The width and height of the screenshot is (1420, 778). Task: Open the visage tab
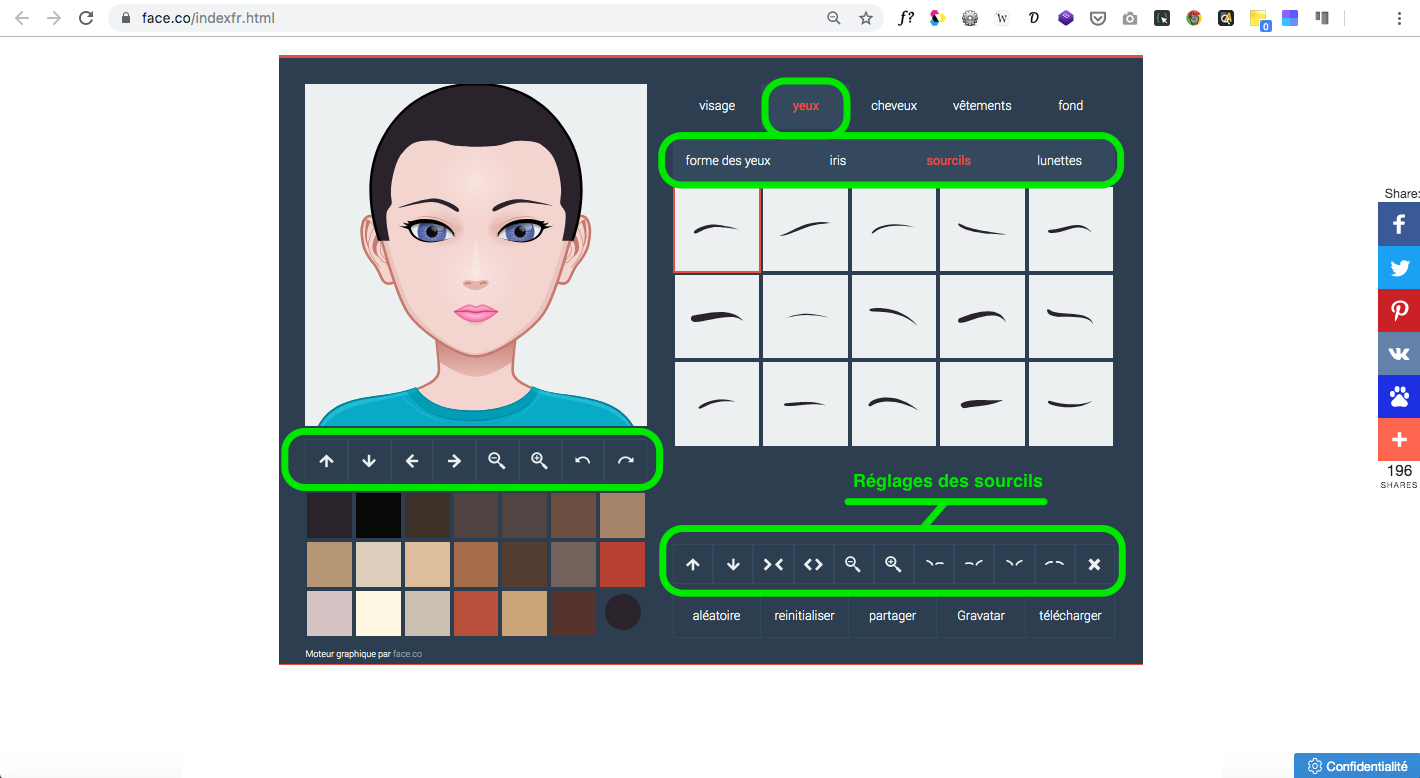click(x=717, y=105)
